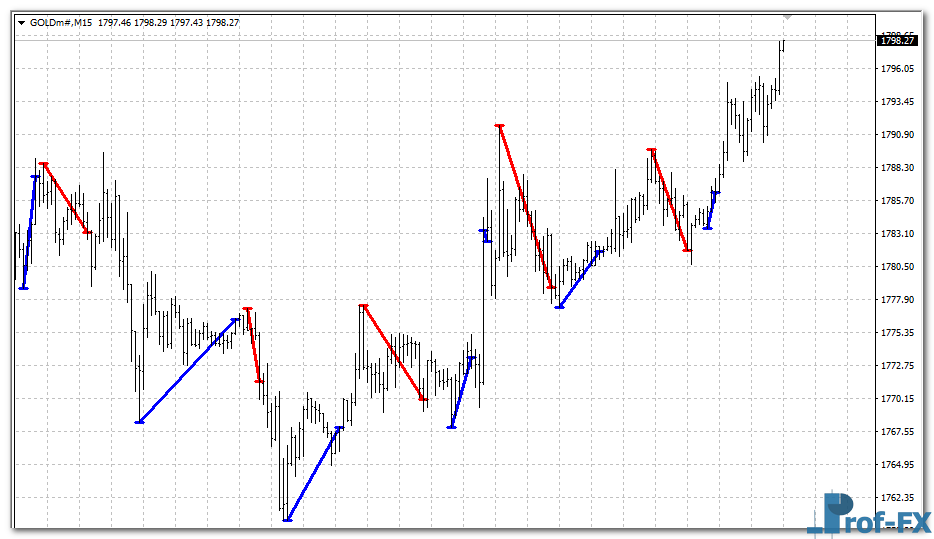Click the 1783.10 price axis label
This screenshot has height=539, width=934.
point(897,234)
